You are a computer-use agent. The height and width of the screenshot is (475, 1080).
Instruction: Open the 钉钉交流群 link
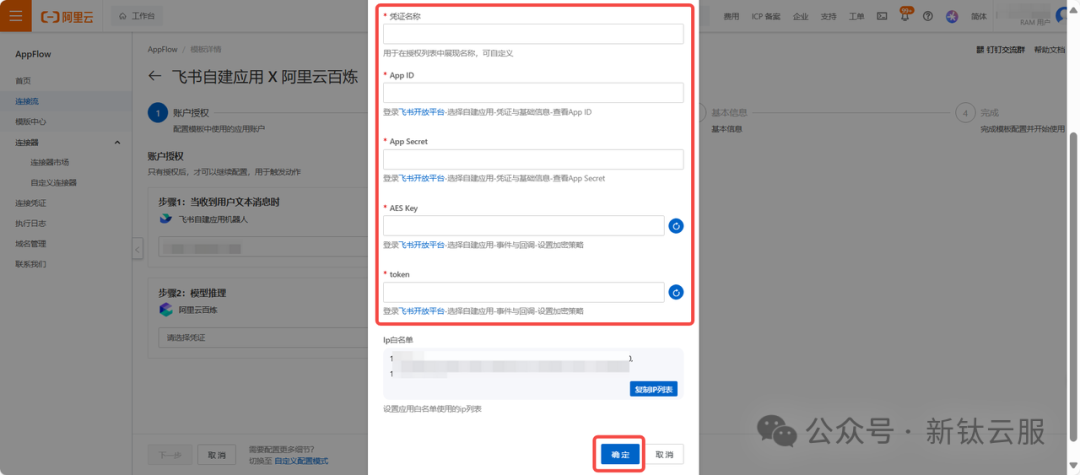pyautogui.click(x=1000, y=50)
